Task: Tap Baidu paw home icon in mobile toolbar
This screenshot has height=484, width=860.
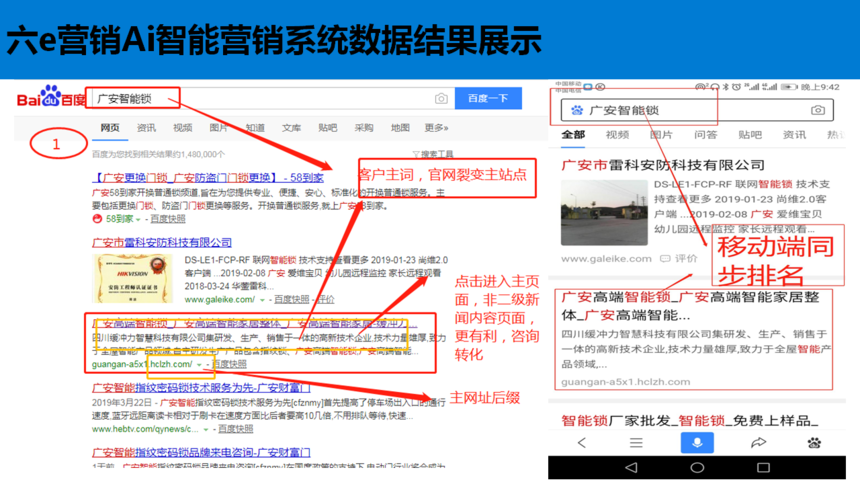Action: coord(814,442)
